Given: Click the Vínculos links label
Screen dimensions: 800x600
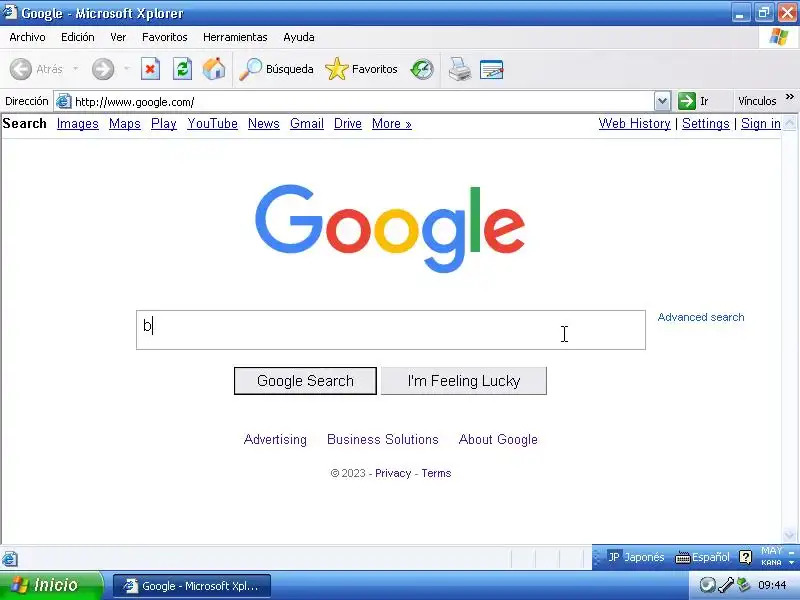Looking at the screenshot, I should tap(757, 101).
